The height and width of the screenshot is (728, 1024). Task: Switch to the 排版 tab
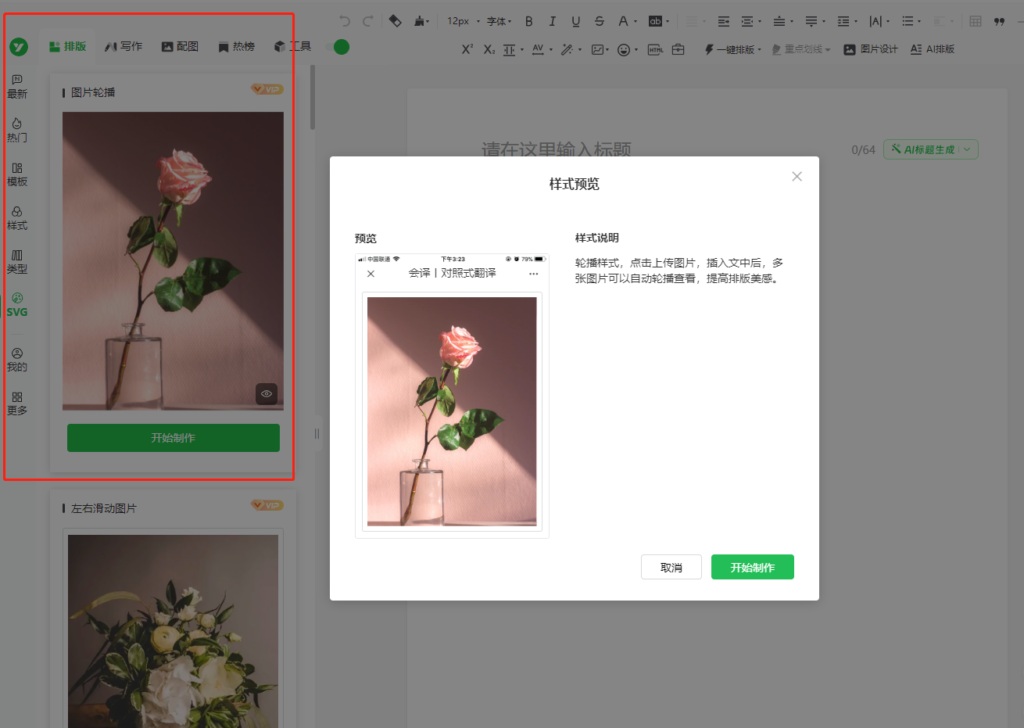coord(68,46)
